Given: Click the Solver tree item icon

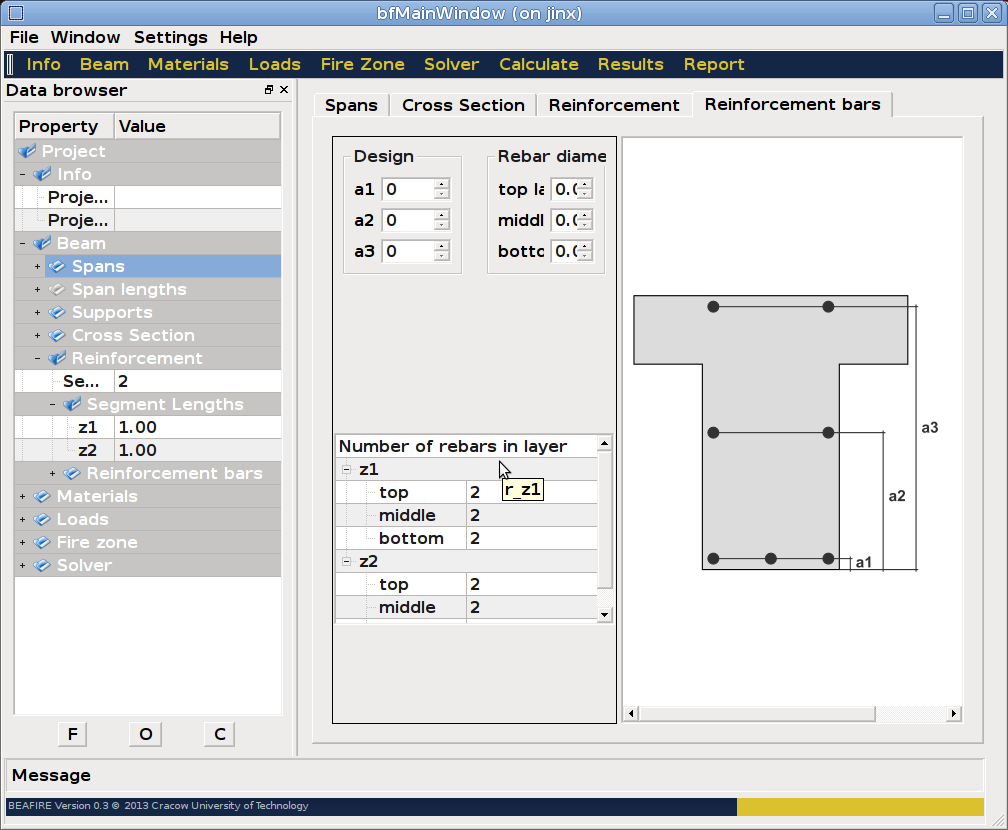Looking at the screenshot, I should coord(42,566).
